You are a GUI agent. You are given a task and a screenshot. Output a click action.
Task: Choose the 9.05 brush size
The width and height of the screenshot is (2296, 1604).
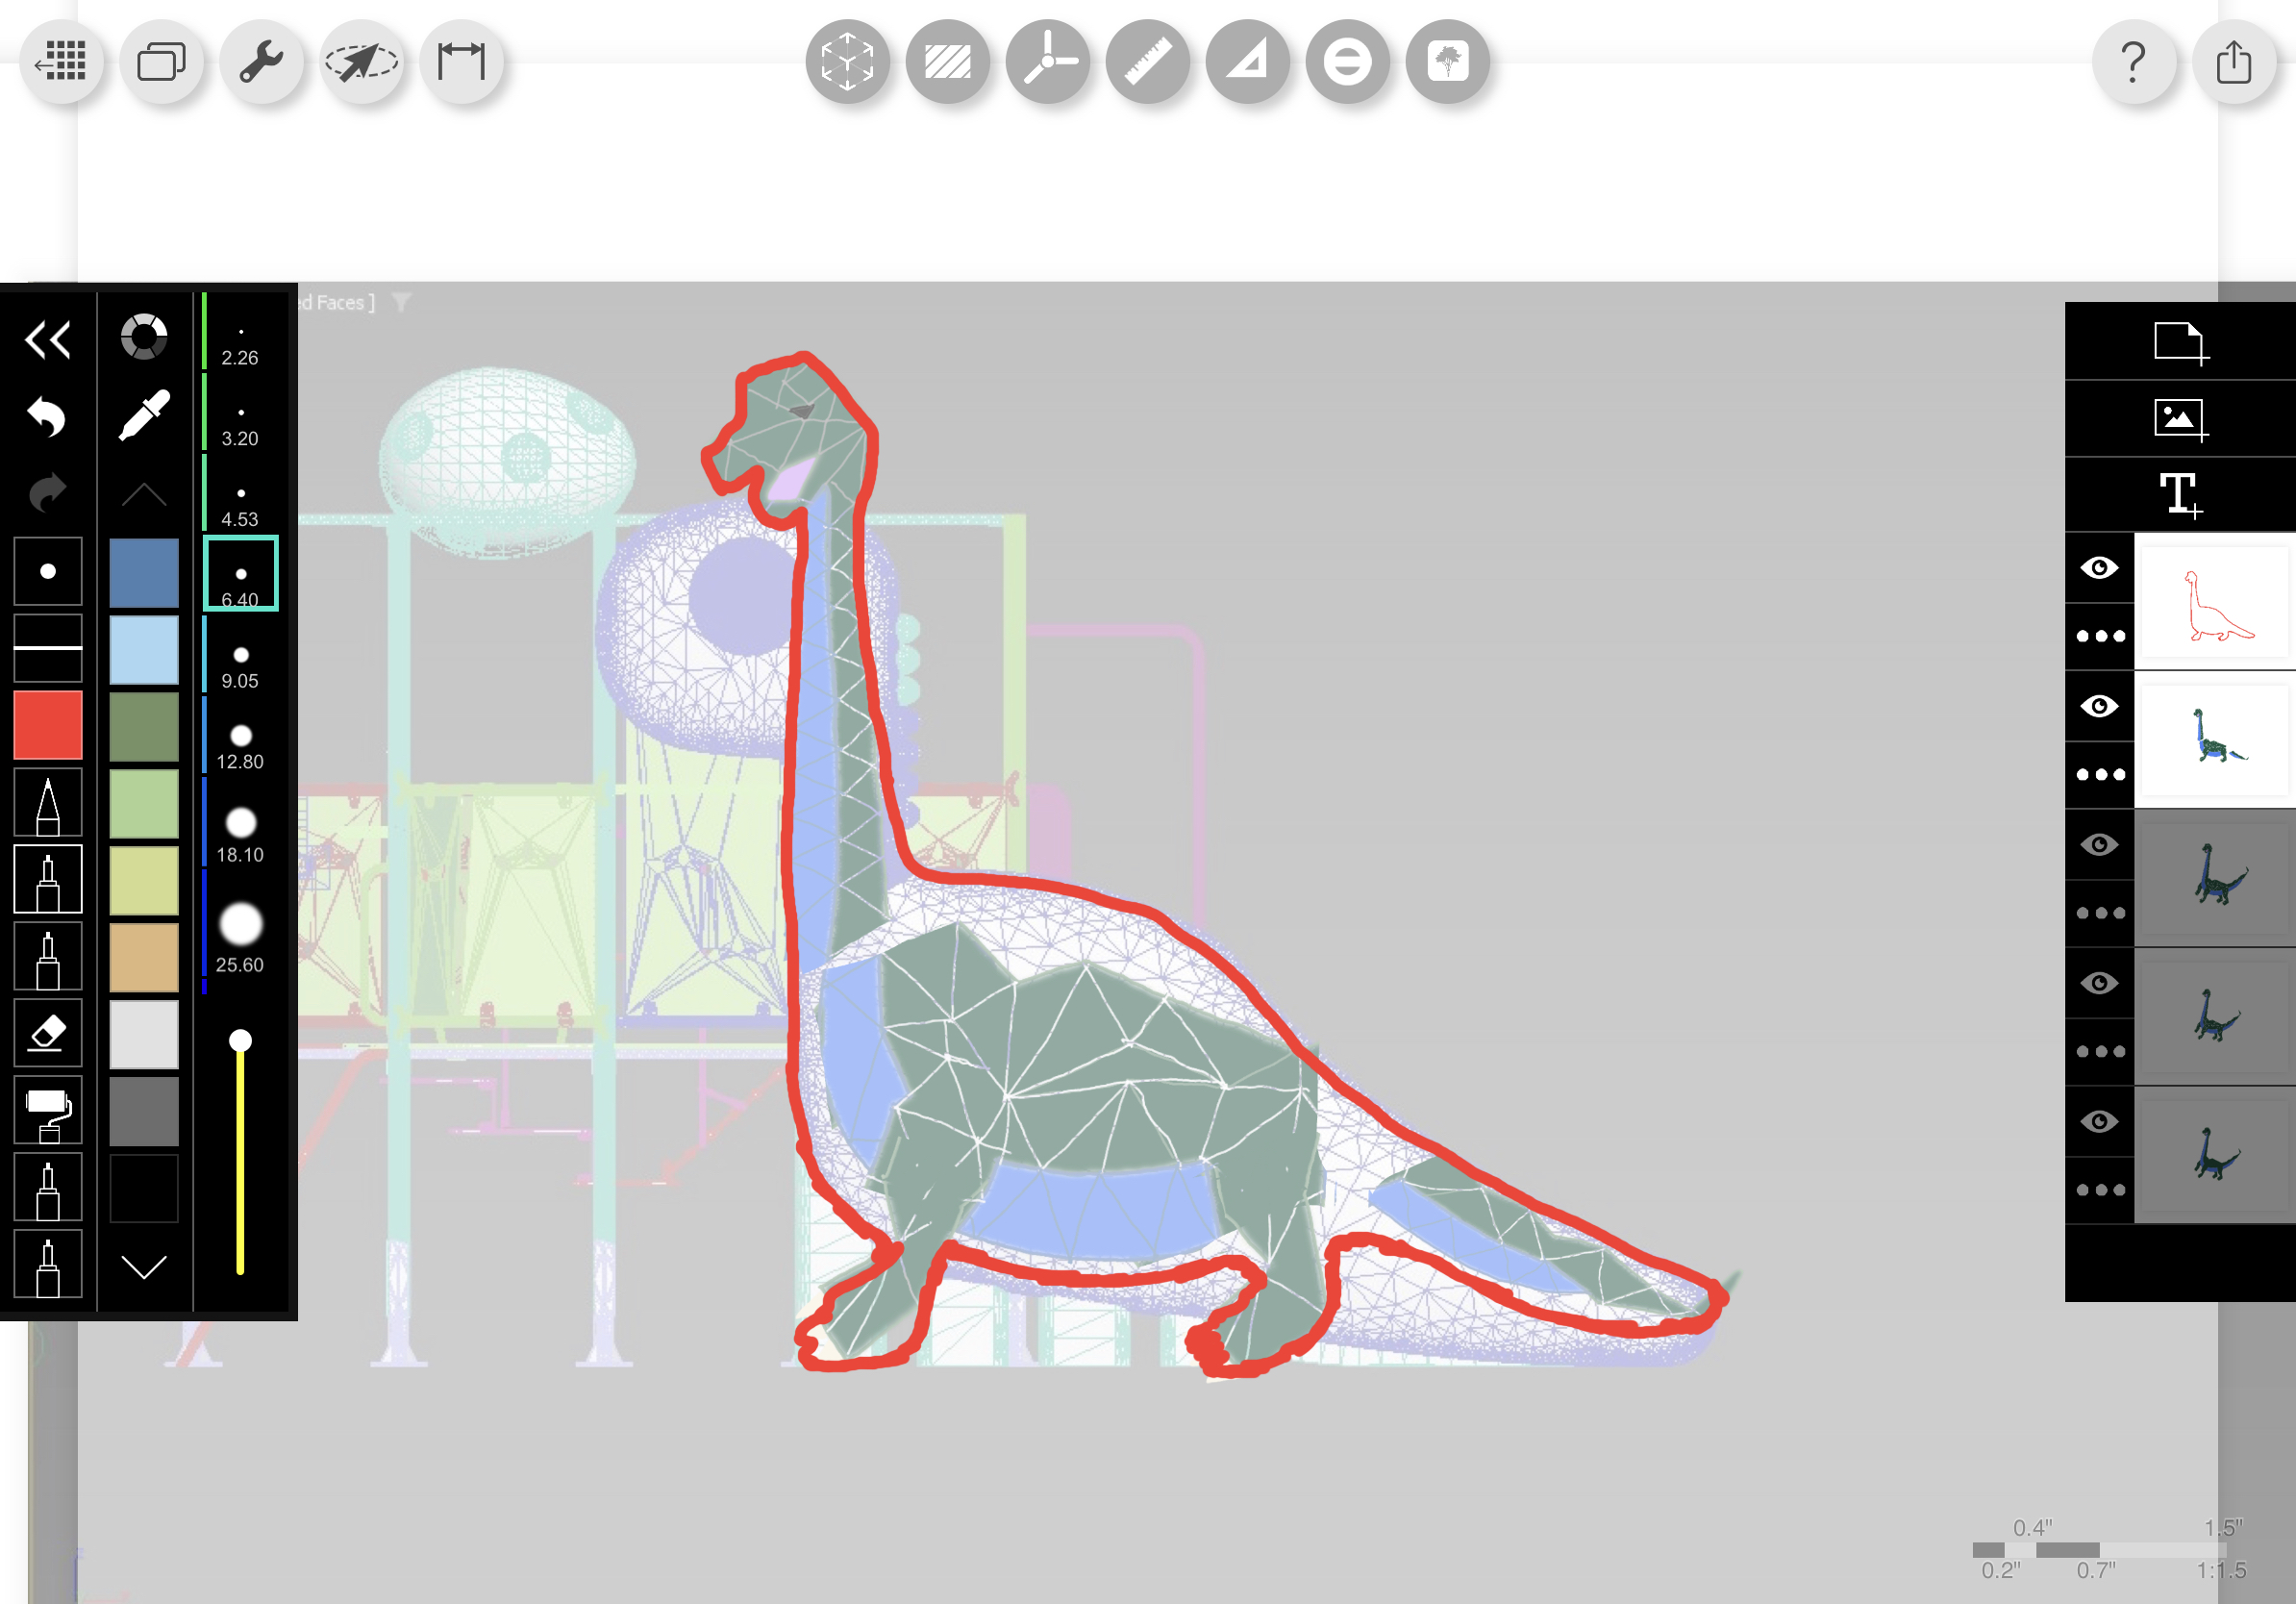(x=240, y=665)
